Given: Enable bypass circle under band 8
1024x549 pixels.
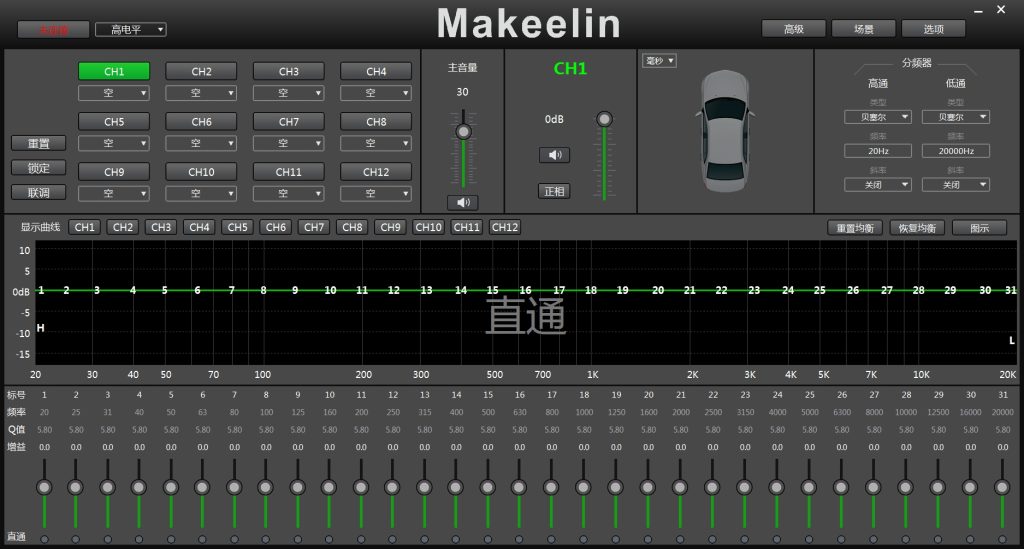Looking at the screenshot, I should (266, 539).
